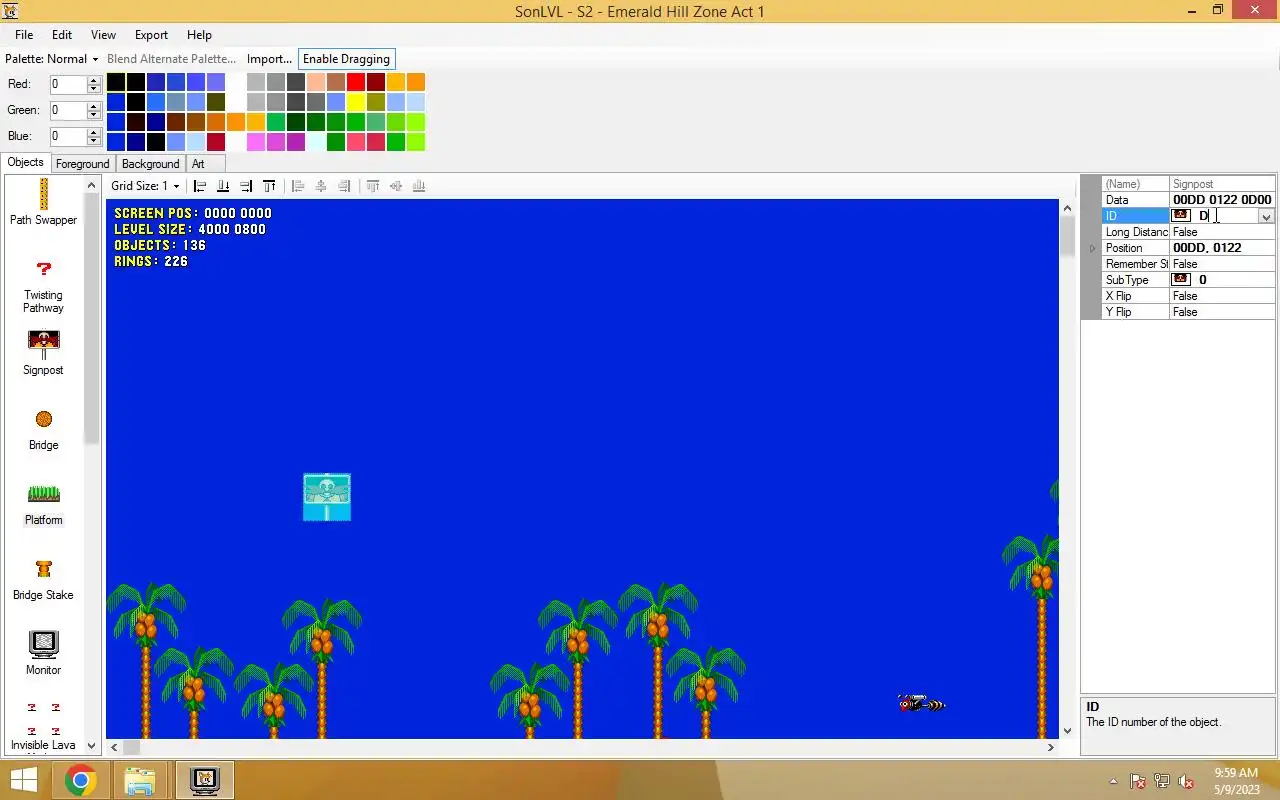
Task: Click the ID property object thumbnail
Action: [1181, 216]
